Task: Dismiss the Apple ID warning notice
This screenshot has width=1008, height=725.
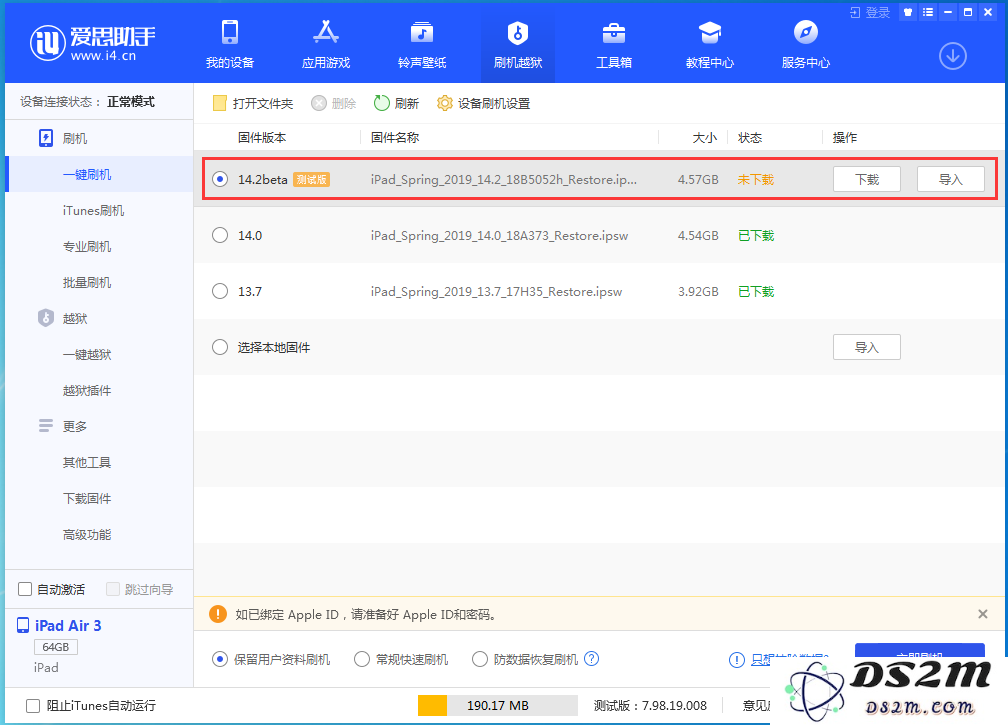Action: [982, 614]
